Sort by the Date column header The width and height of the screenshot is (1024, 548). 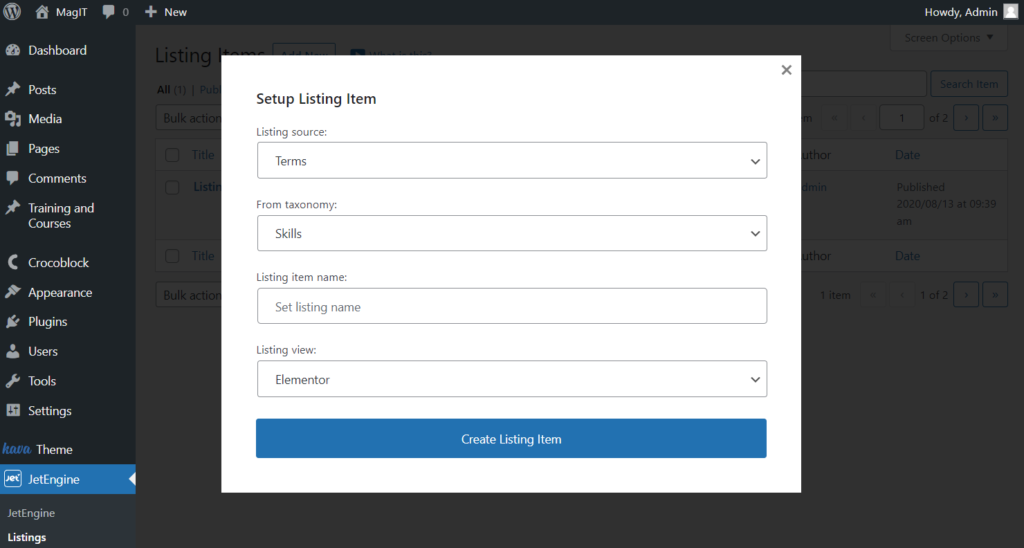(907, 155)
